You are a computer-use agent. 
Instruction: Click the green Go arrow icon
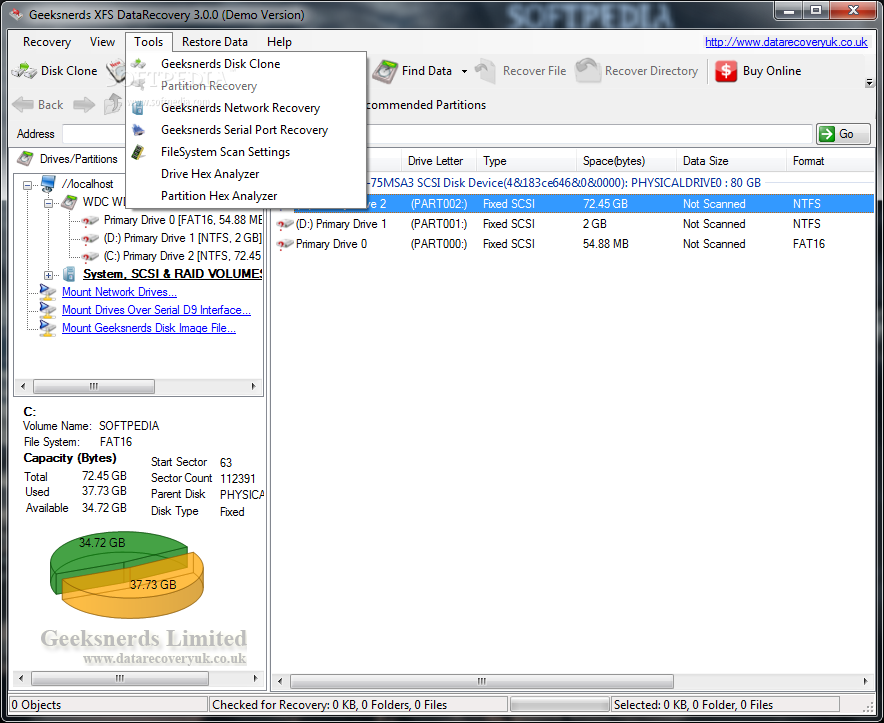pyautogui.click(x=827, y=134)
